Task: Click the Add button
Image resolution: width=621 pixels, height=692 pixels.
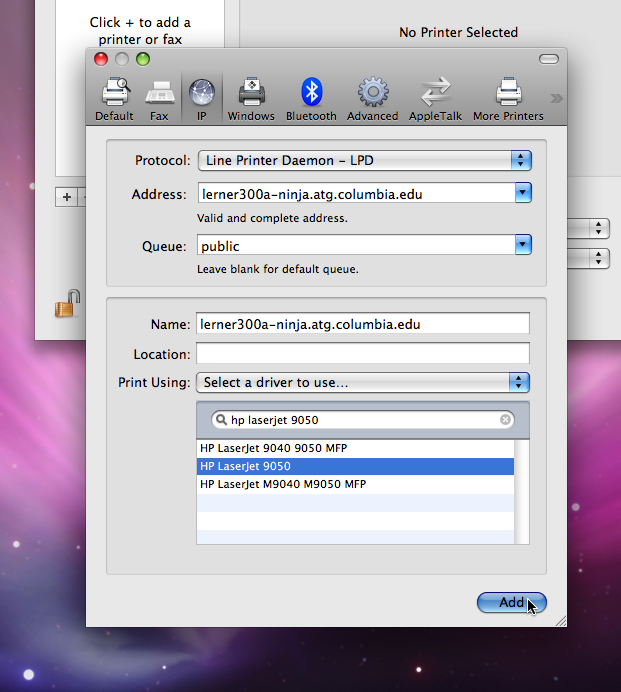Action: [x=512, y=602]
